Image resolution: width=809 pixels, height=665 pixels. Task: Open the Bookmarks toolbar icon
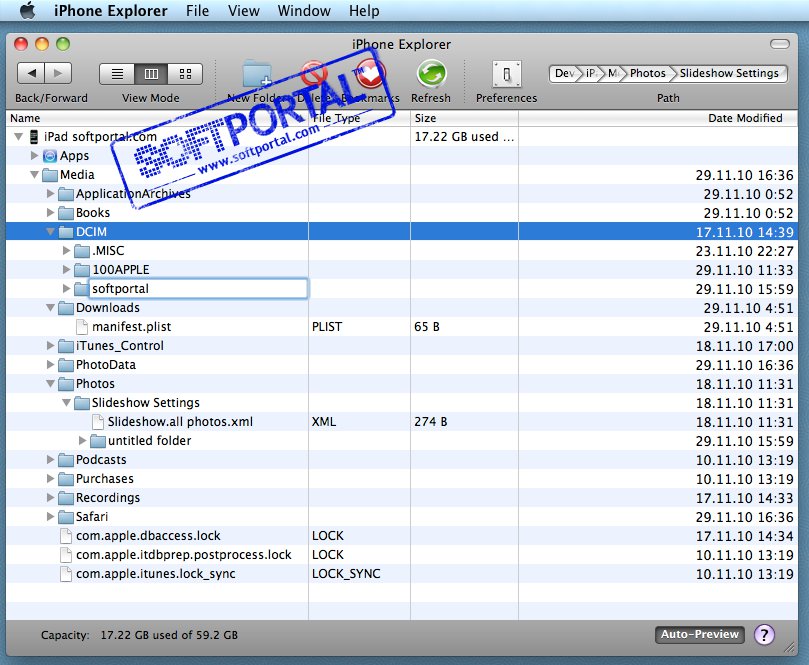point(370,74)
